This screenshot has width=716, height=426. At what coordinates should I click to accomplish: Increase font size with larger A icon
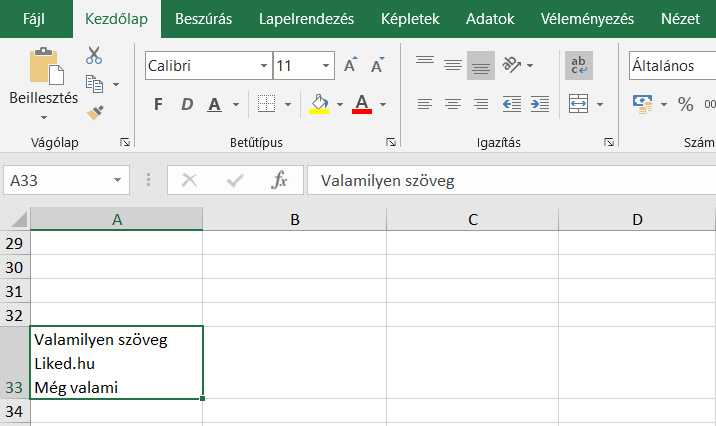[350, 66]
